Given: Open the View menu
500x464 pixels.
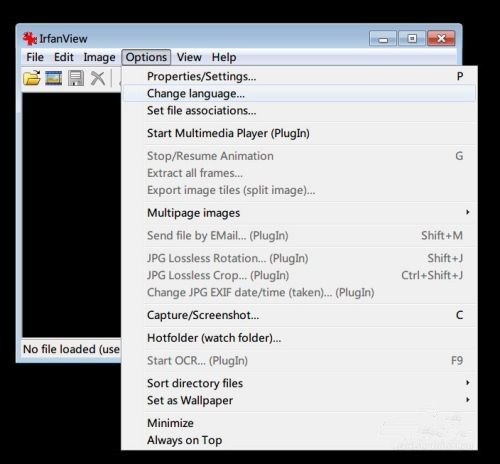Looking at the screenshot, I should point(189,57).
